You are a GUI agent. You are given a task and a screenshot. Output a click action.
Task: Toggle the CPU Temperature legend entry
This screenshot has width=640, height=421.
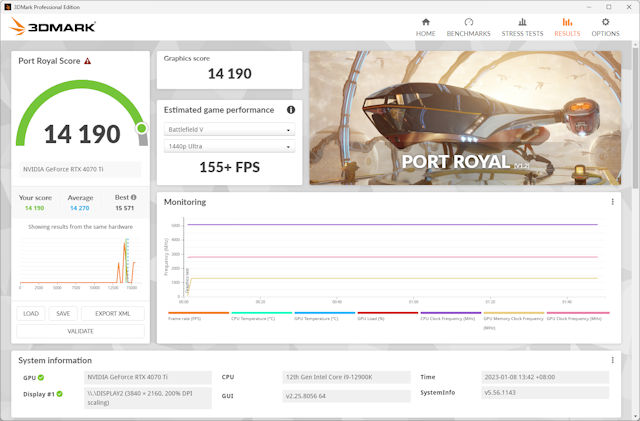[262, 316]
